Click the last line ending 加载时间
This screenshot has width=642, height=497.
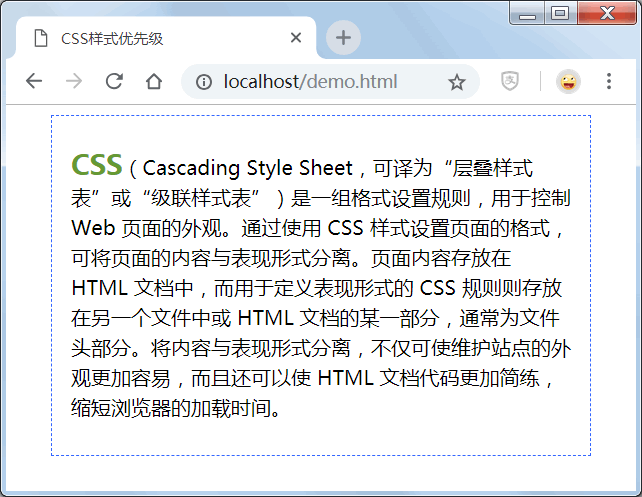point(174,408)
